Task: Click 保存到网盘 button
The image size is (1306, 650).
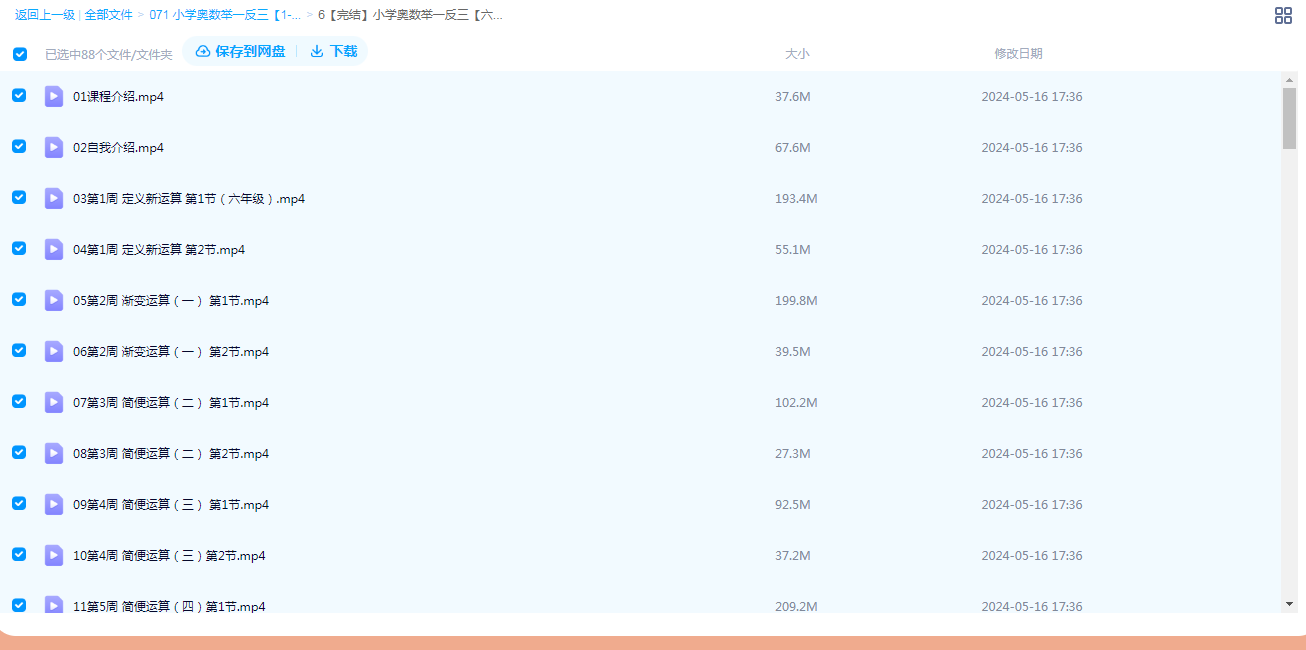Action: (x=240, y=51)
